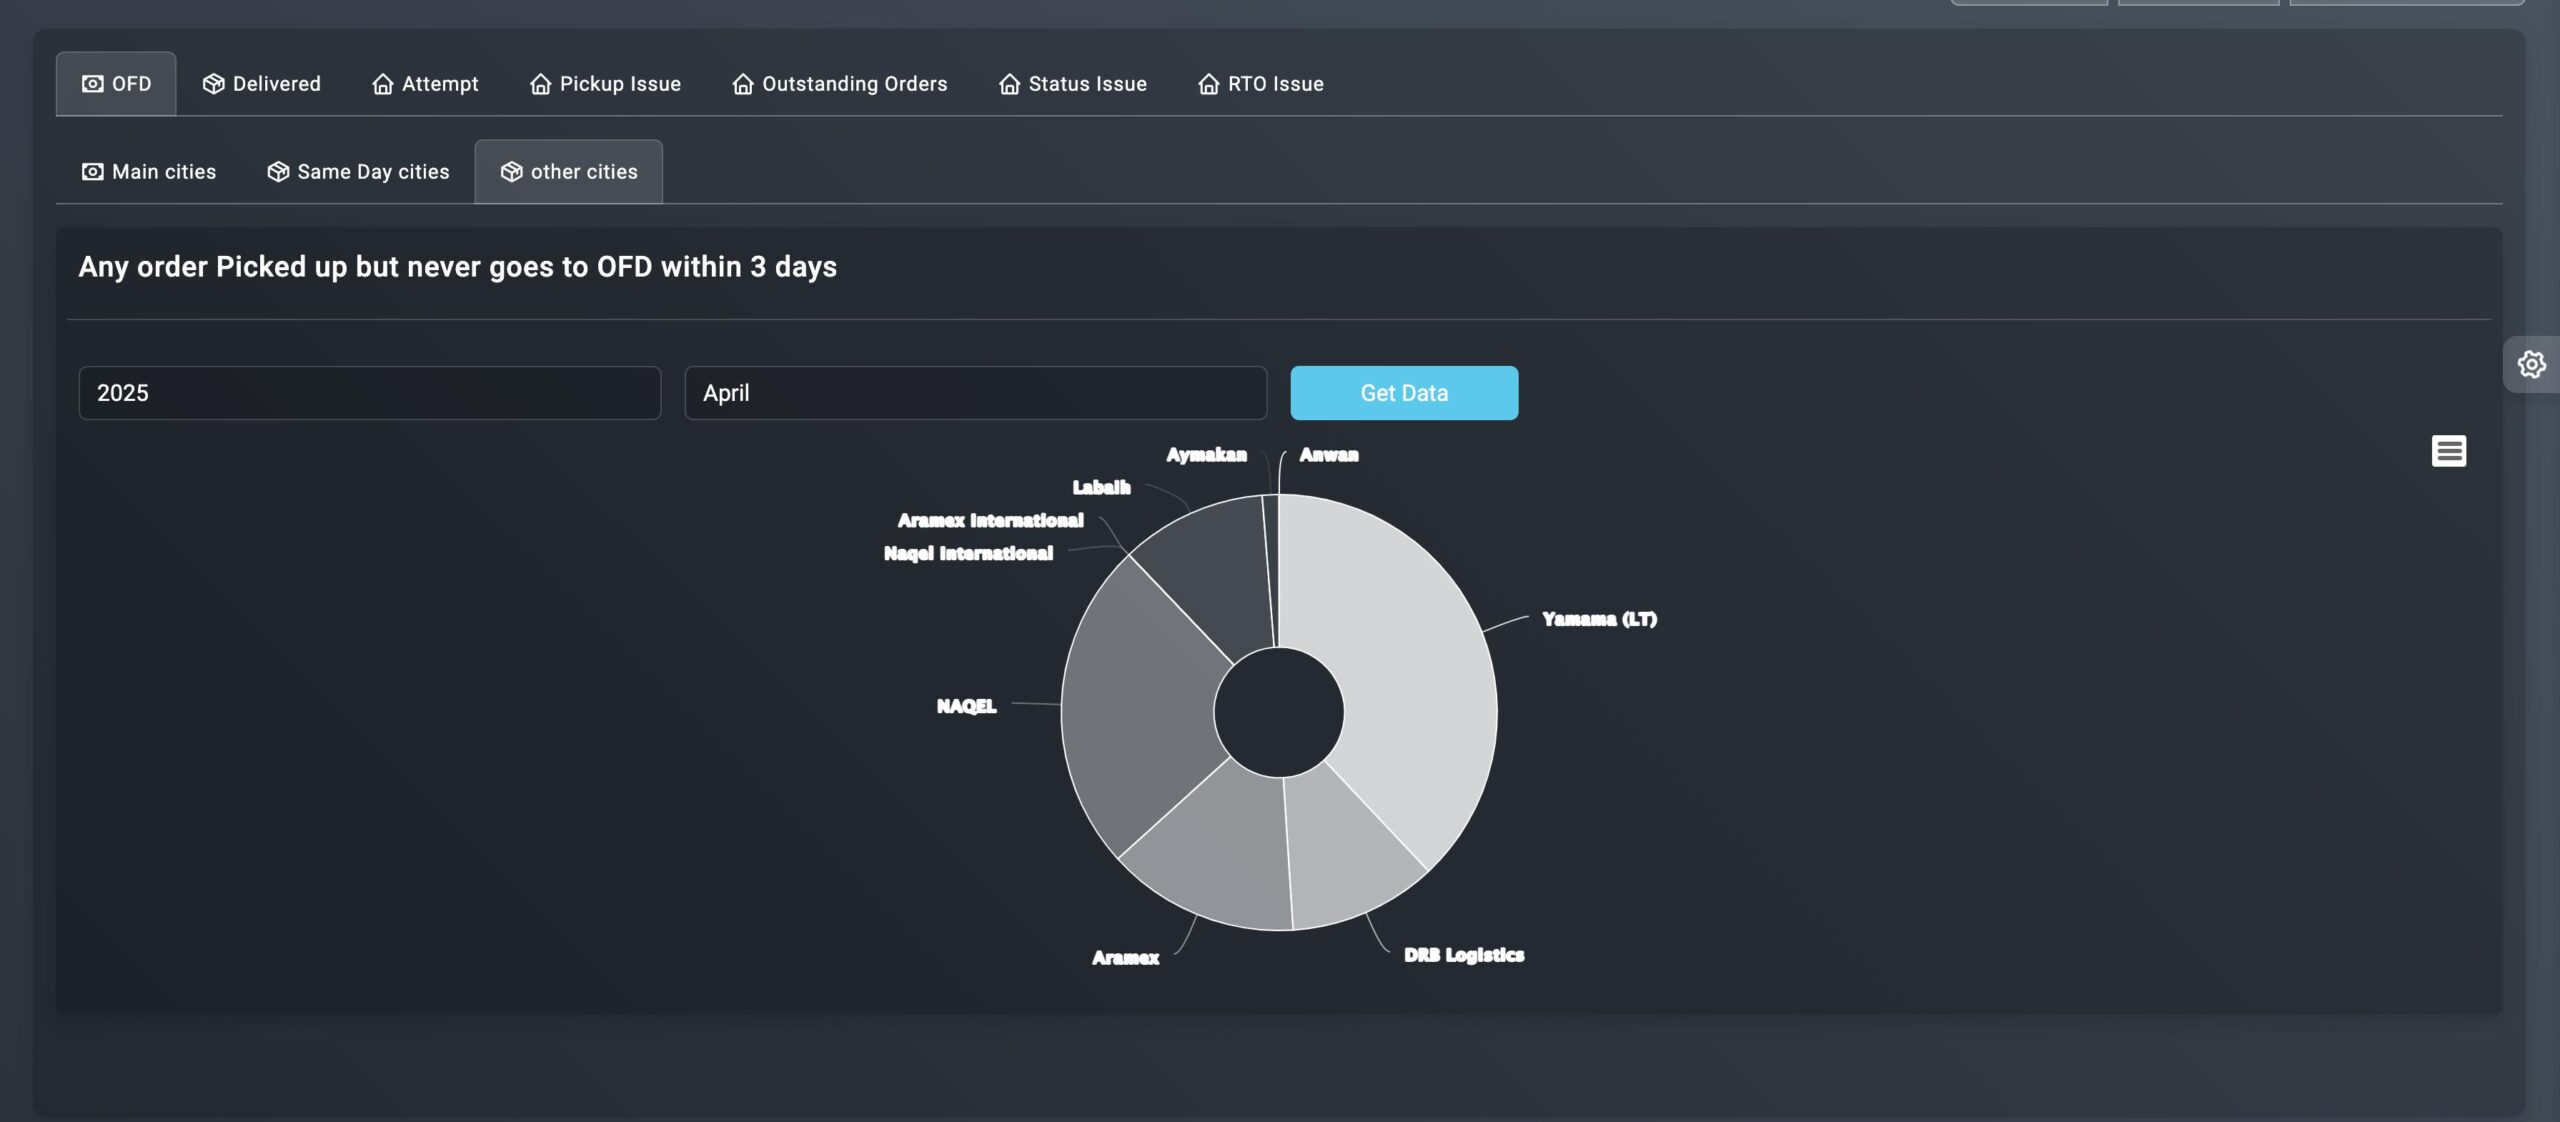Image resolution: width=2560 pixels, height=1122 pixels.
Task: Click the camera icon on the OFD tab
Action: point(92,83)
